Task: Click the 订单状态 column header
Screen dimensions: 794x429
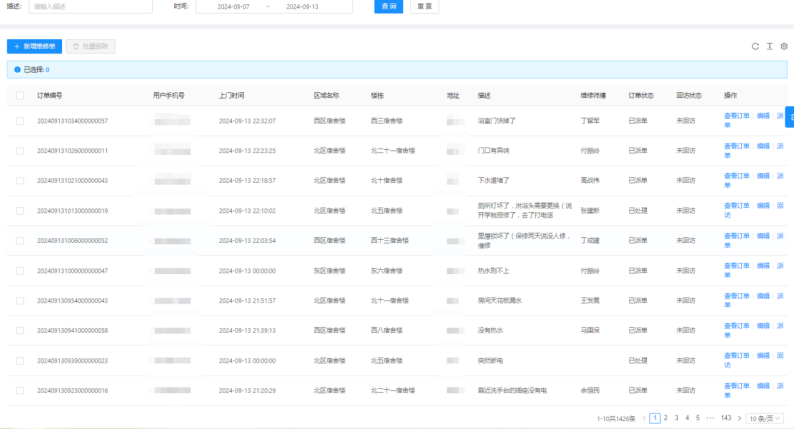Action: click(641, 96)
